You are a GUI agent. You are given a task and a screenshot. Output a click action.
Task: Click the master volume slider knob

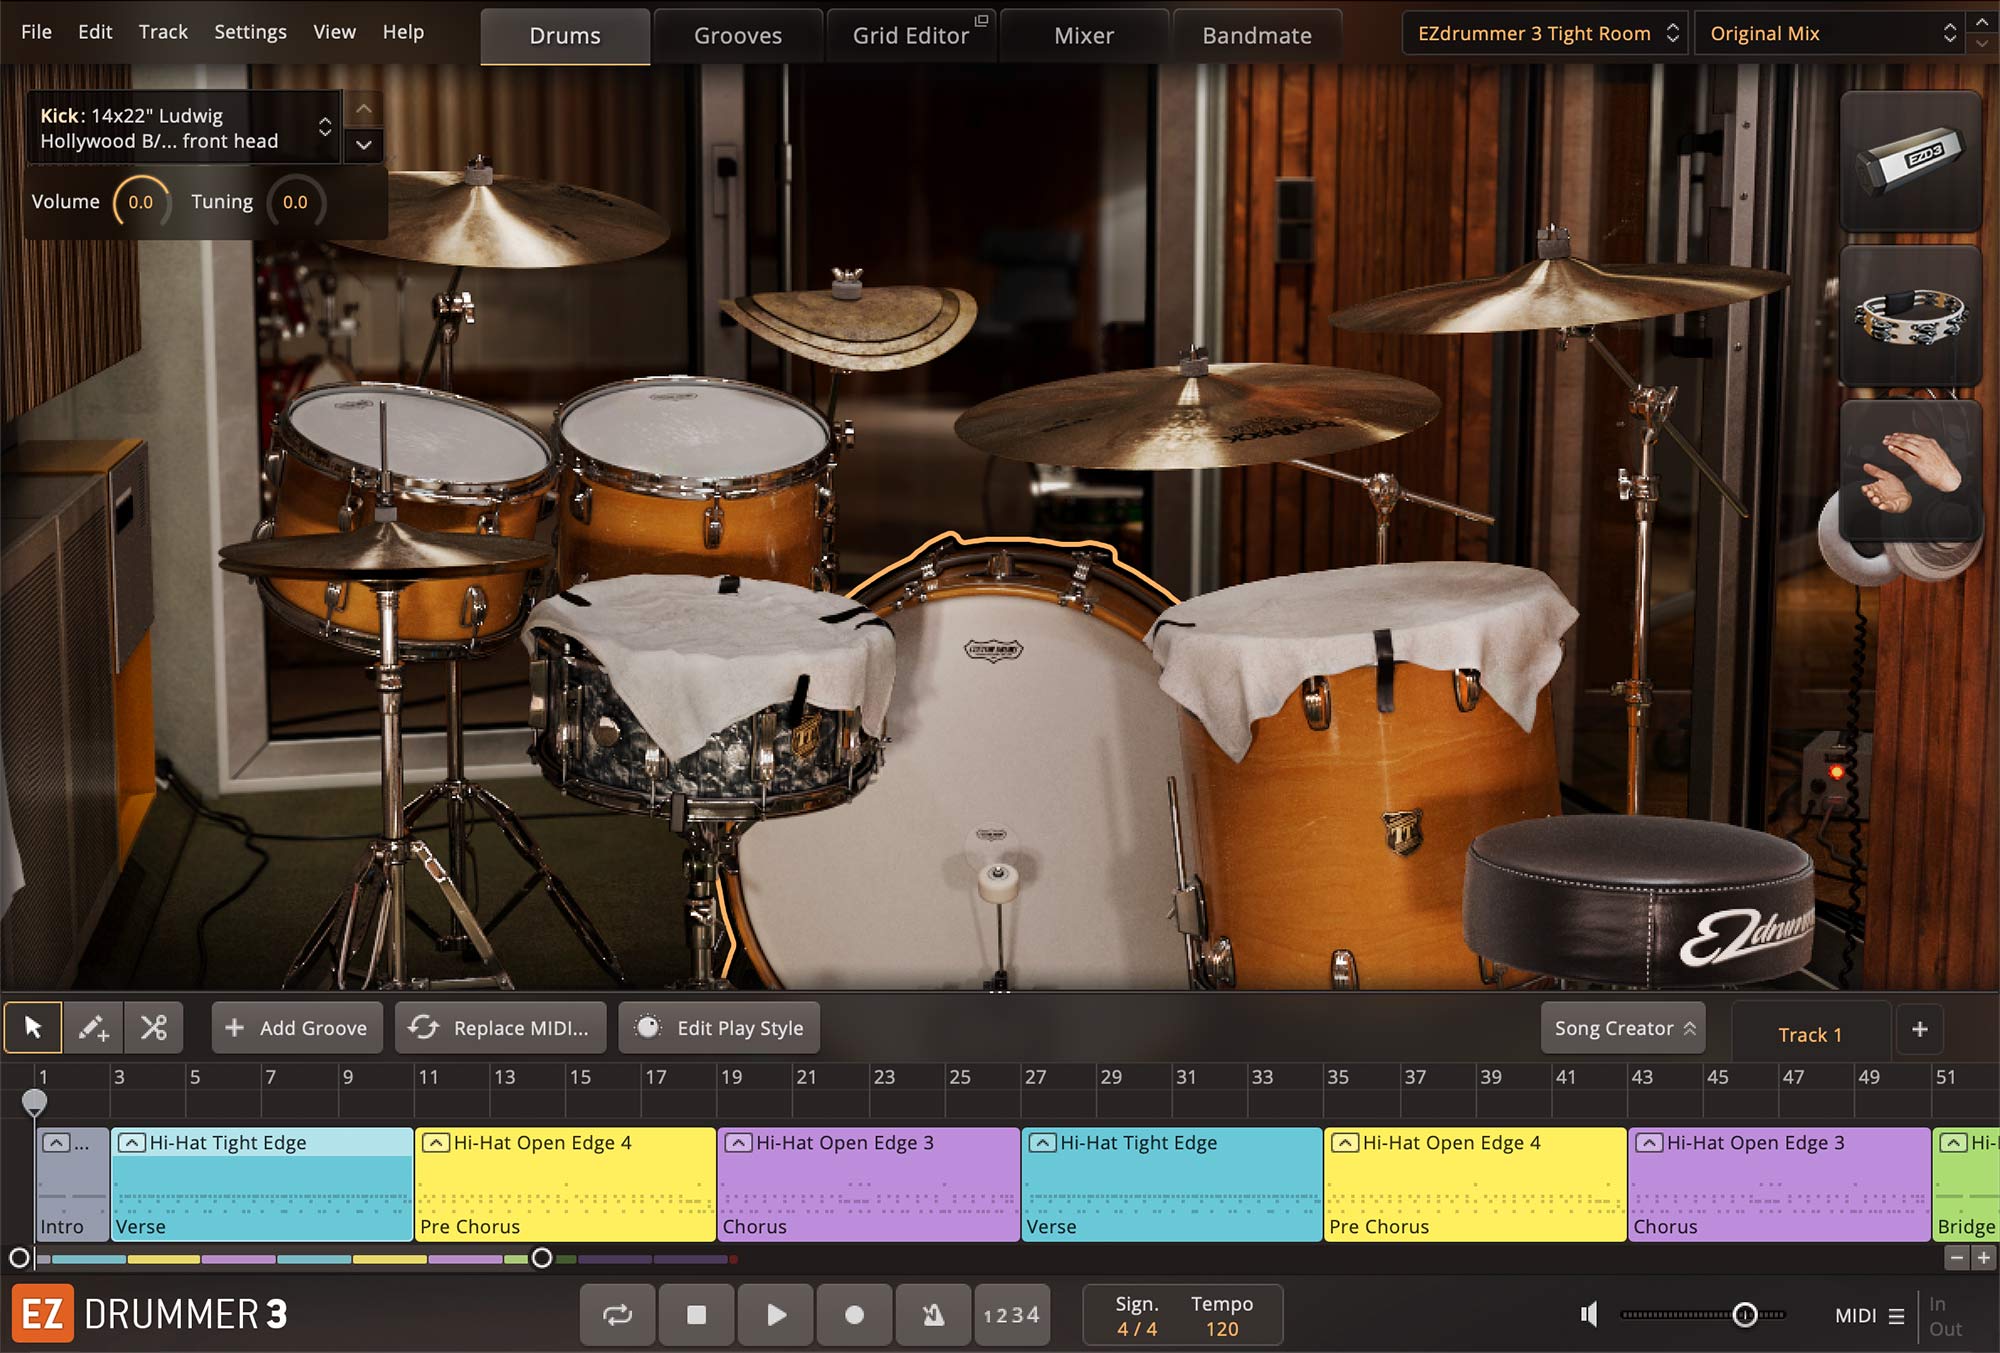[x=1745, y=1315]
